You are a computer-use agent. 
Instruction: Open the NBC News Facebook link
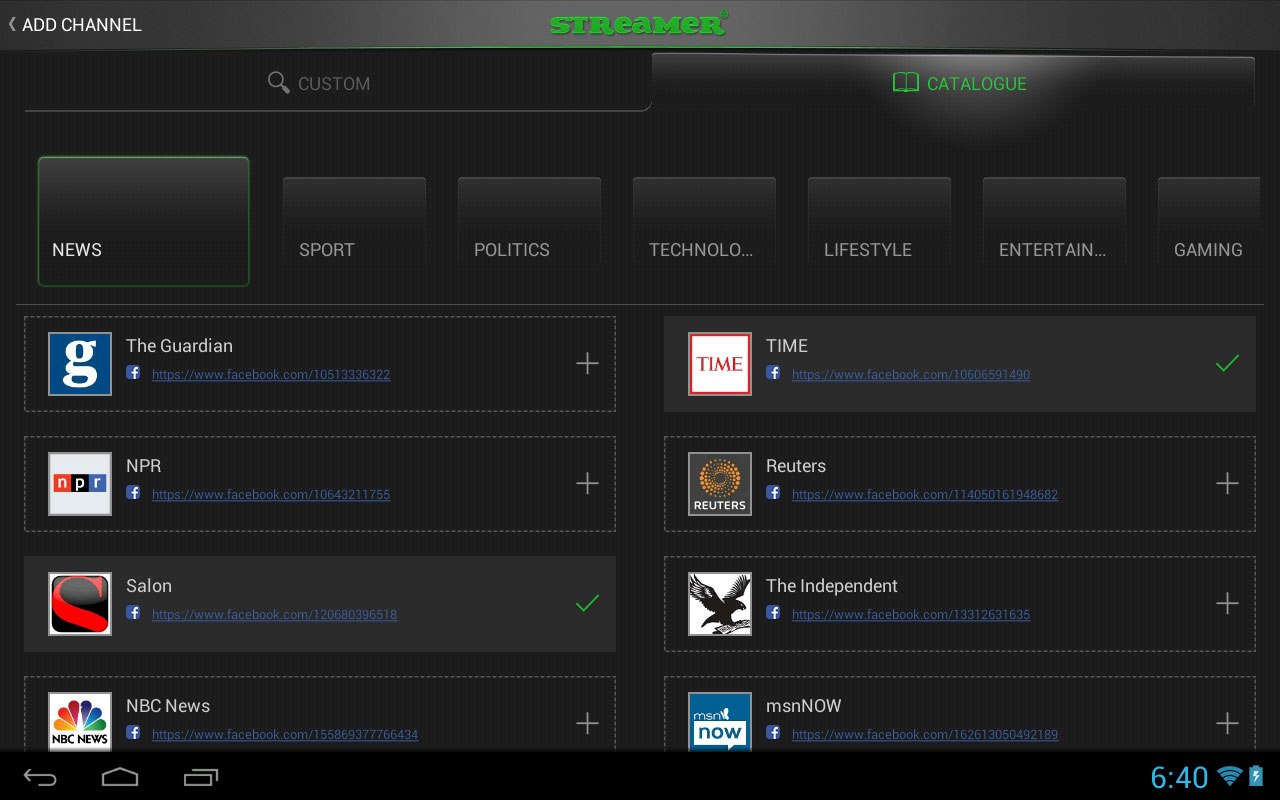pyautogui.click(x=285, y=735)
